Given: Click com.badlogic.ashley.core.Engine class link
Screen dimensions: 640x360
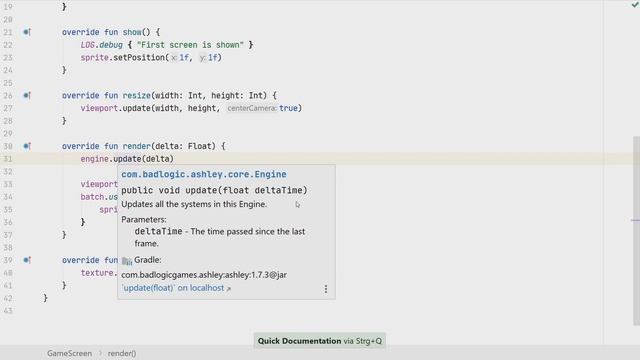Looking at the screenshot, I should [204, 174].
